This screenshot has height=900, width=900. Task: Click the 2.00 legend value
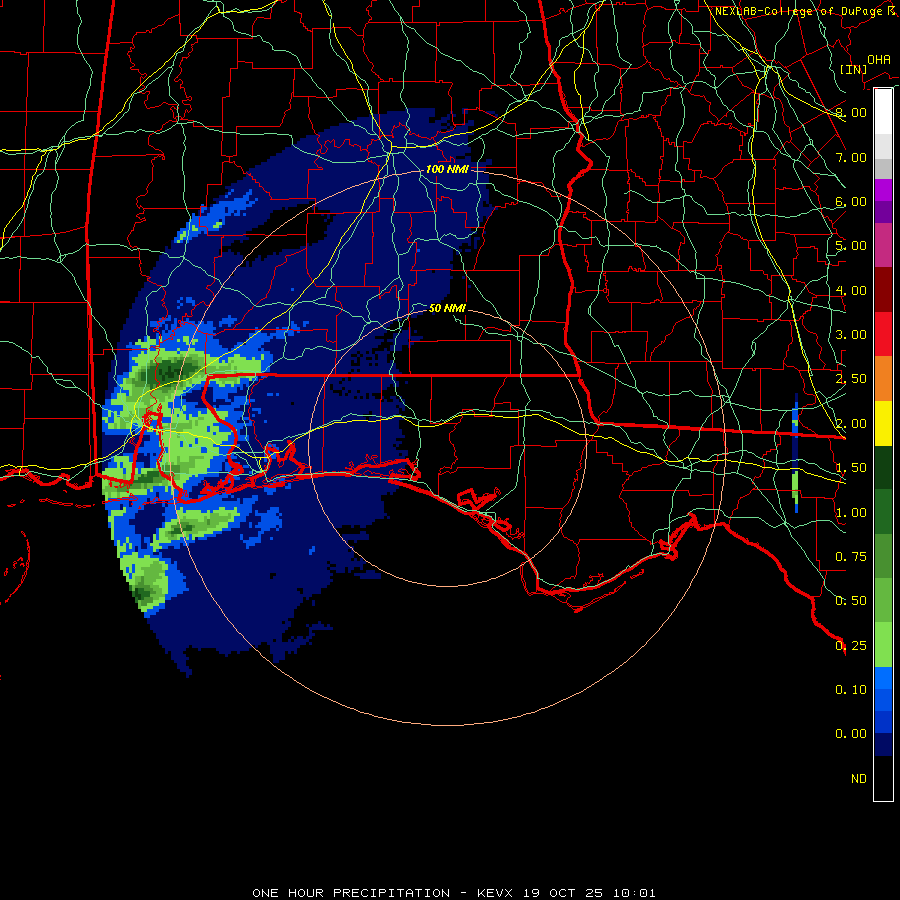(x=851, y=424)
